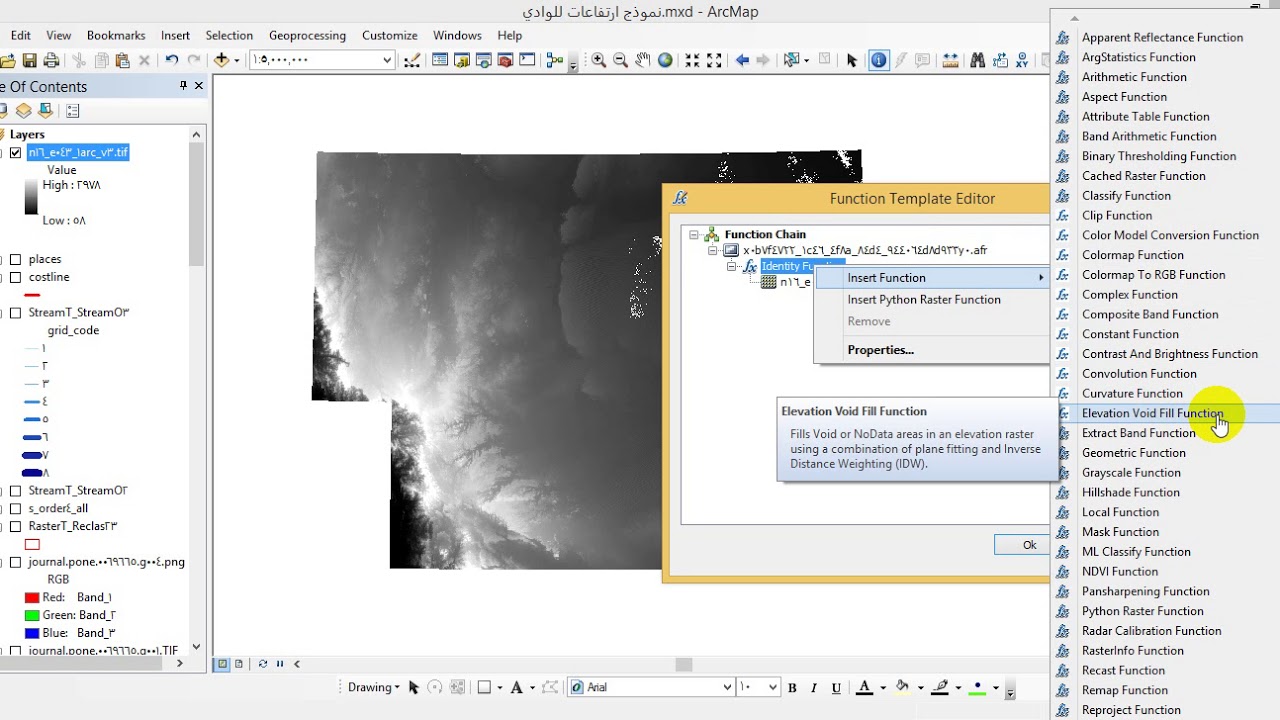1280x720 pixels.
Task: Toggle the n16_e043 tif layer checkbox
Action: 15,153
